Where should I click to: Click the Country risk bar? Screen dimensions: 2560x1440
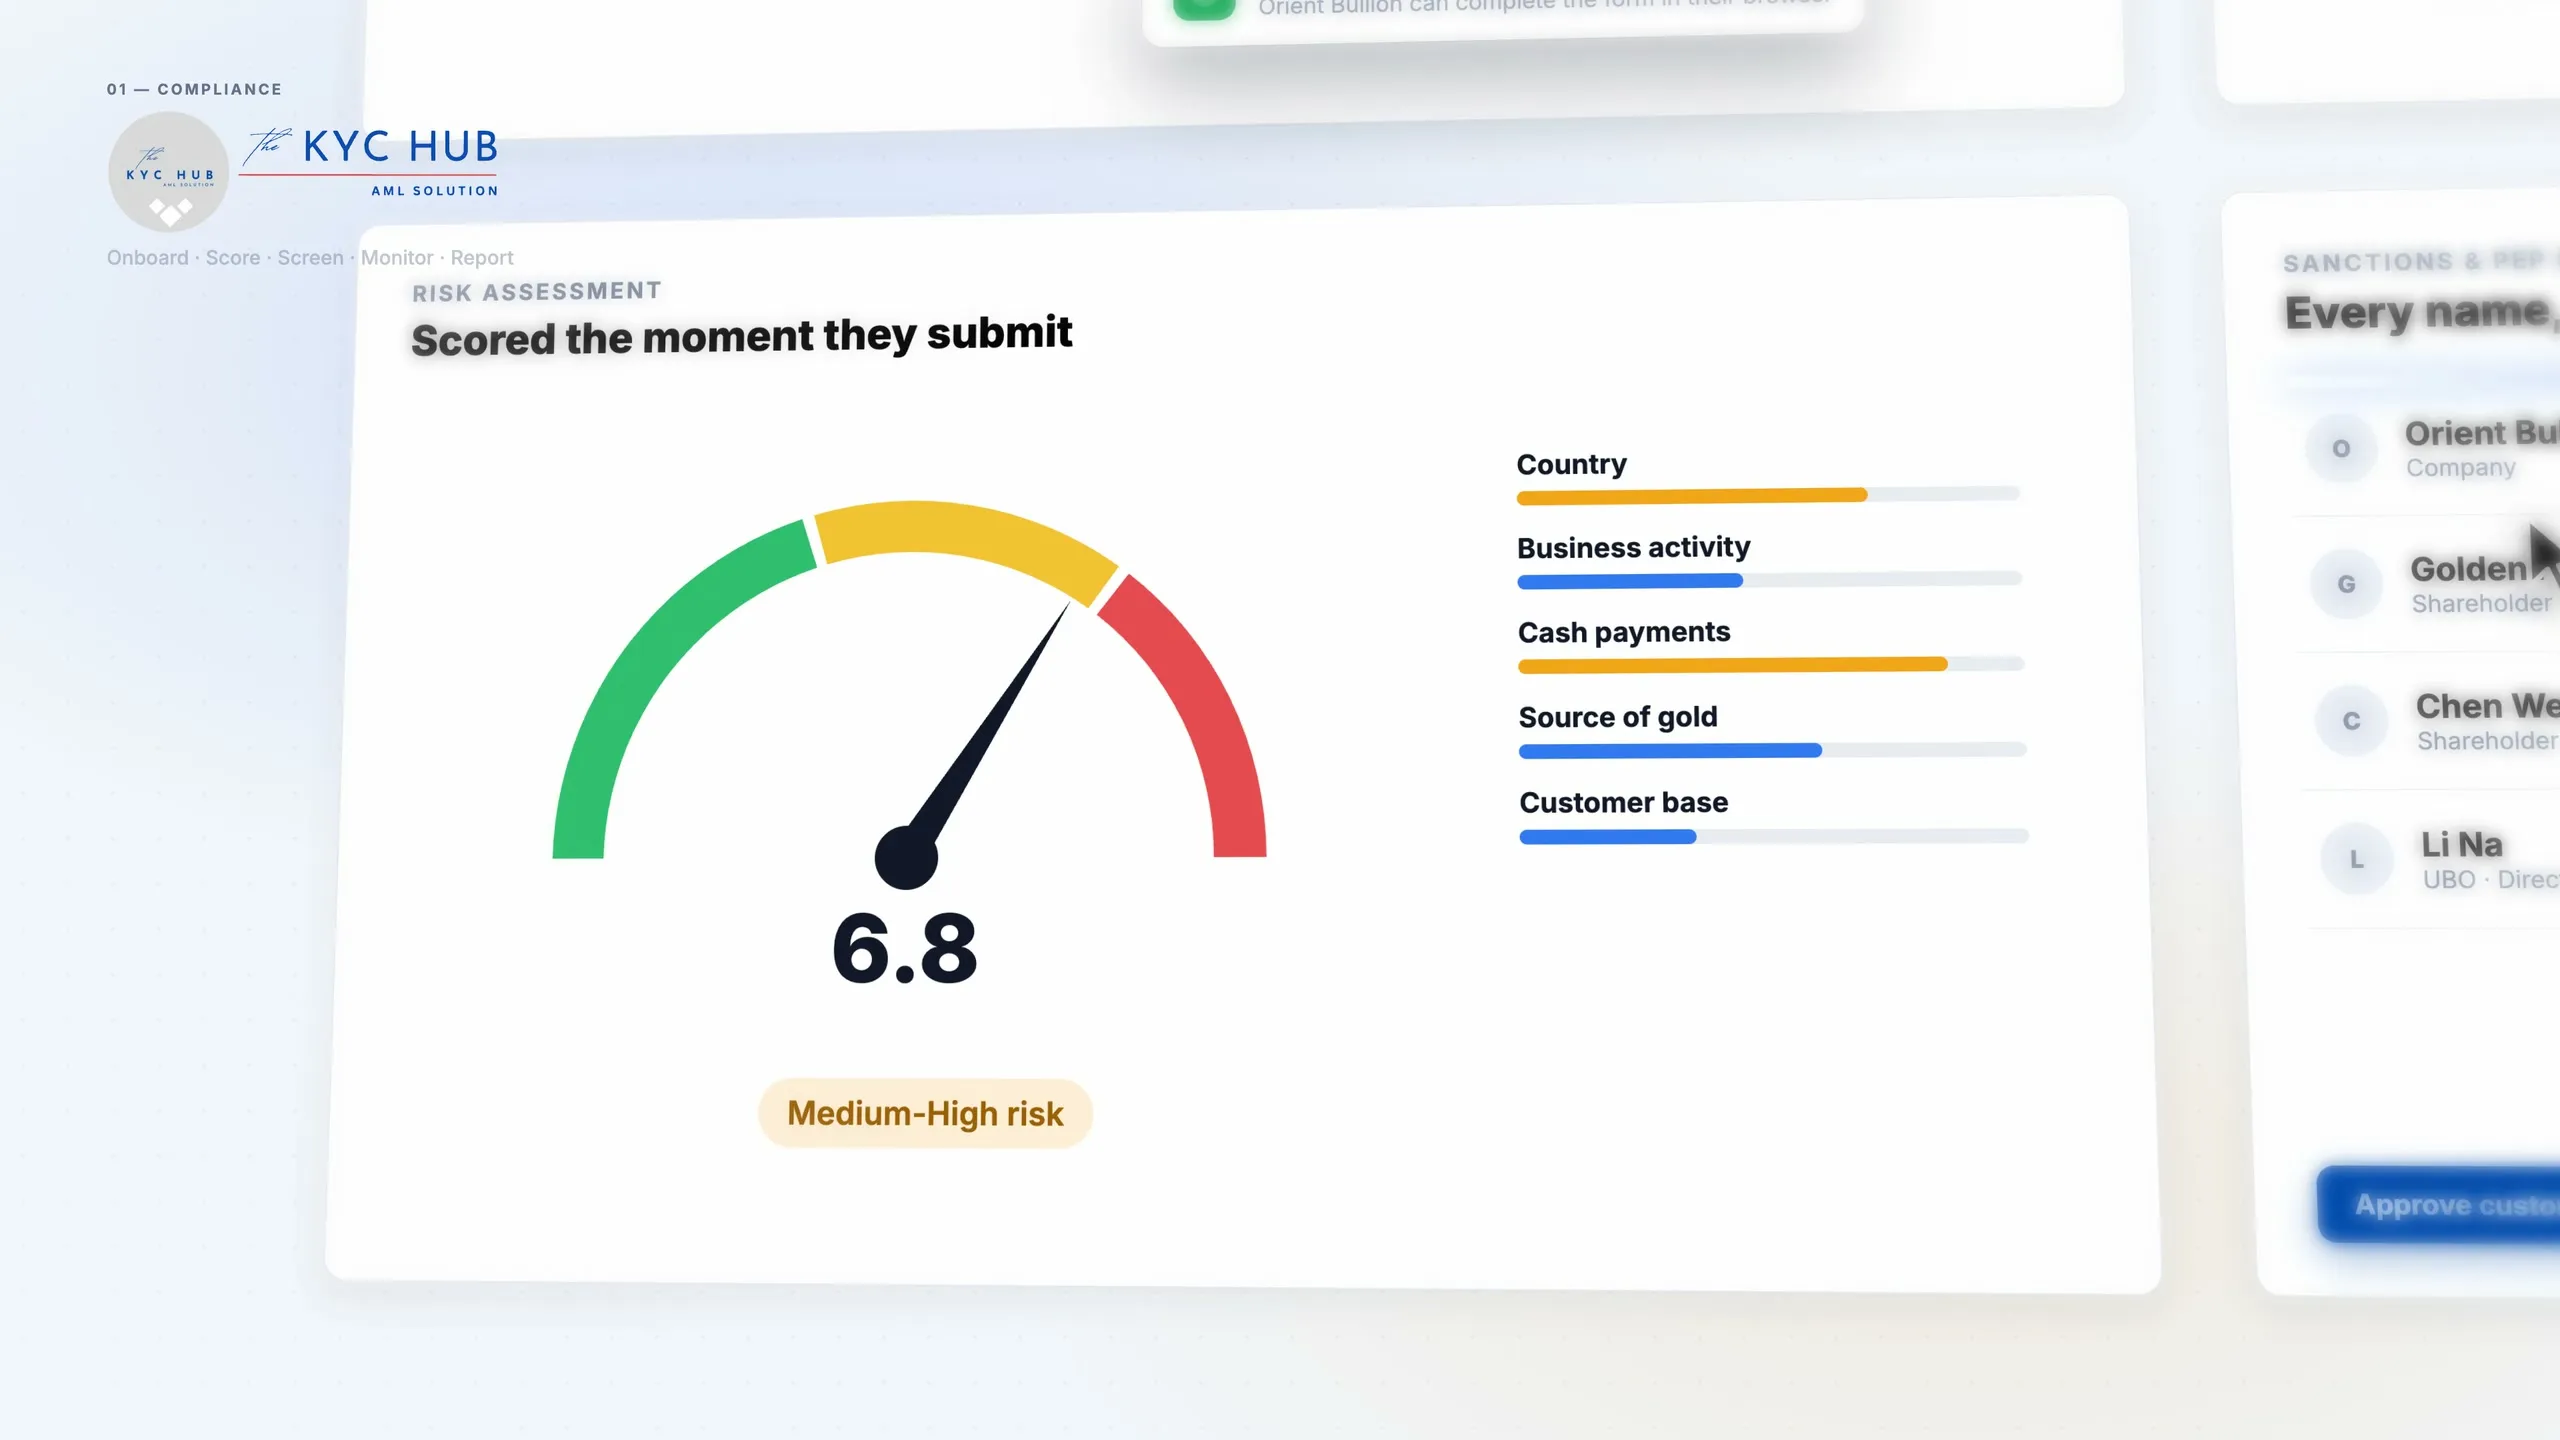coord(1768,495)
